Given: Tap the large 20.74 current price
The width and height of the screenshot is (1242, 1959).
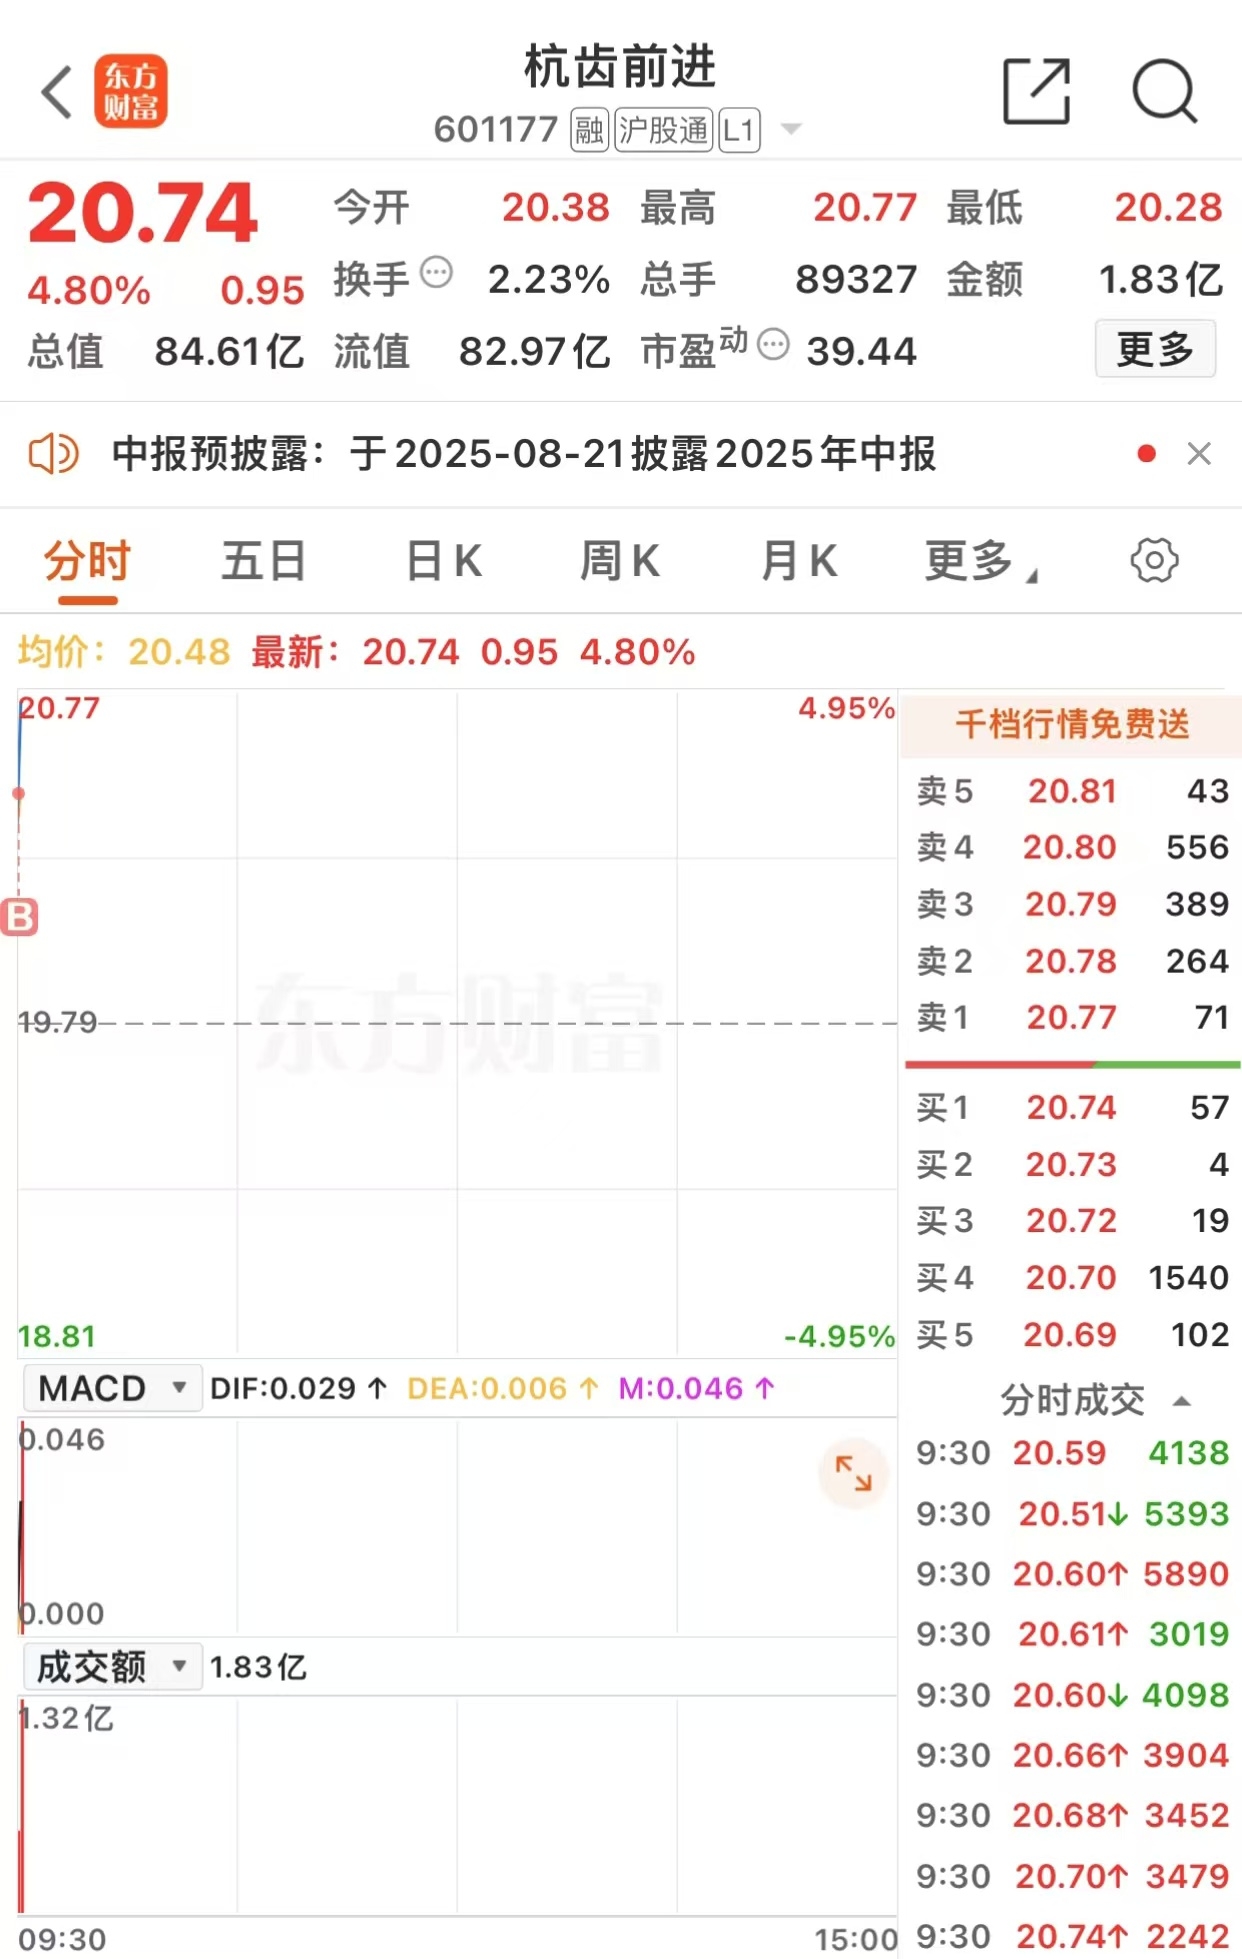Looking at the screenshot, I should coord(143,212).
